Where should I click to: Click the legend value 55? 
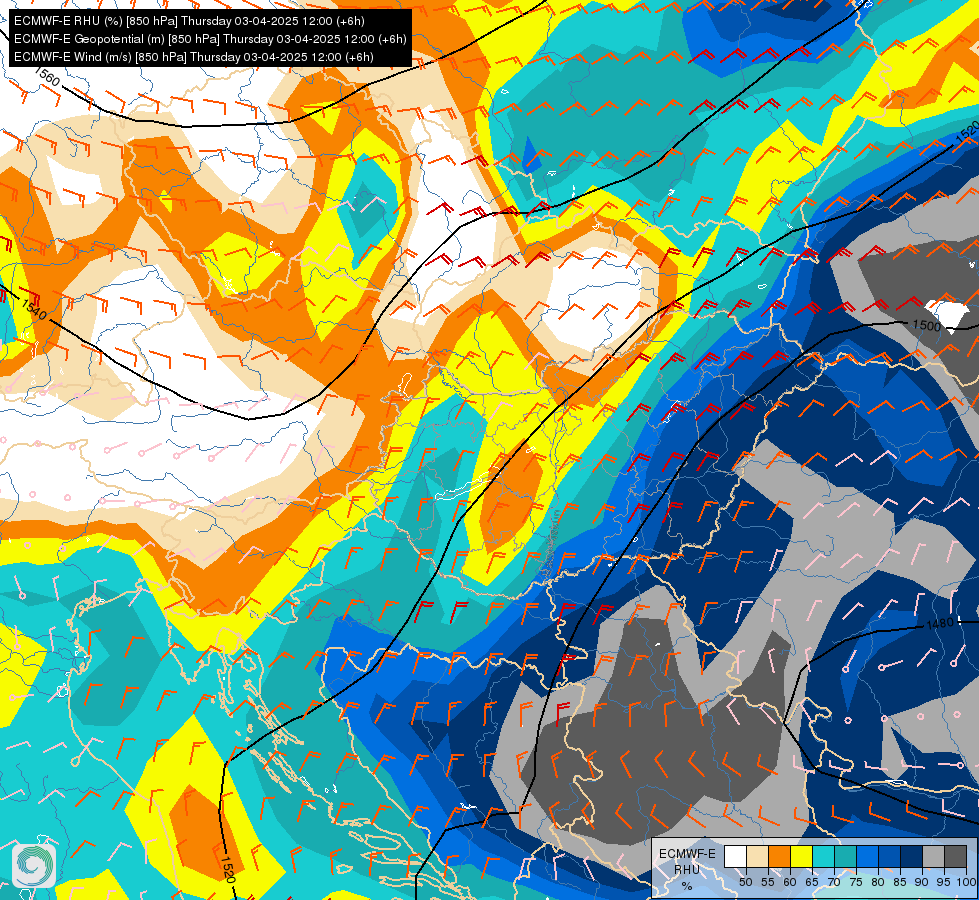[767, 883]
